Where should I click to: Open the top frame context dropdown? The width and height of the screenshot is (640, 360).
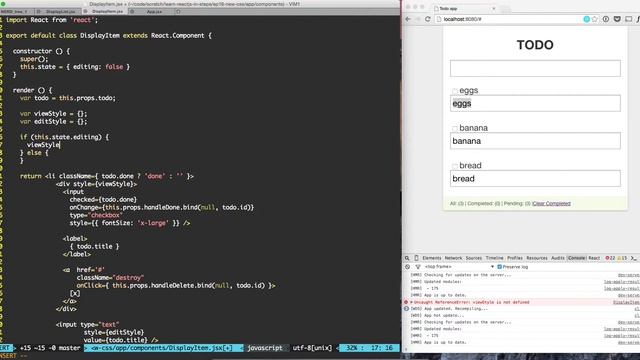pos(459,267)
